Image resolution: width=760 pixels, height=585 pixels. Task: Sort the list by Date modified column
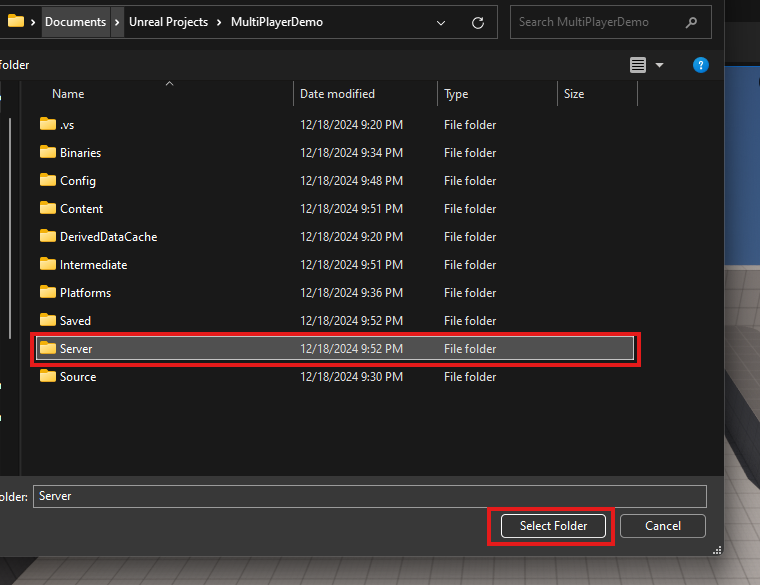(337, 94)
